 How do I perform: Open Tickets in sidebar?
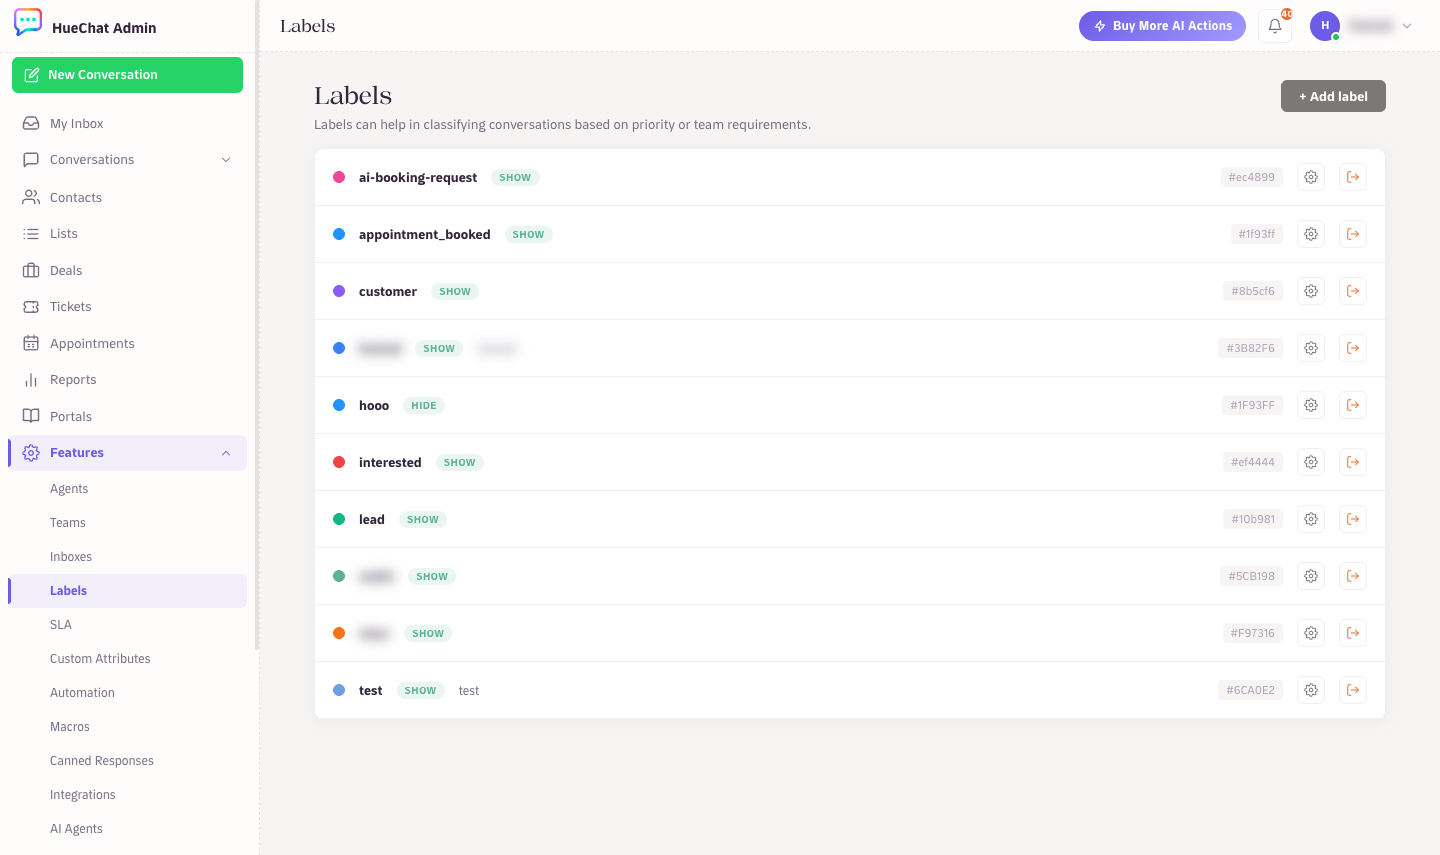[127, 307]
